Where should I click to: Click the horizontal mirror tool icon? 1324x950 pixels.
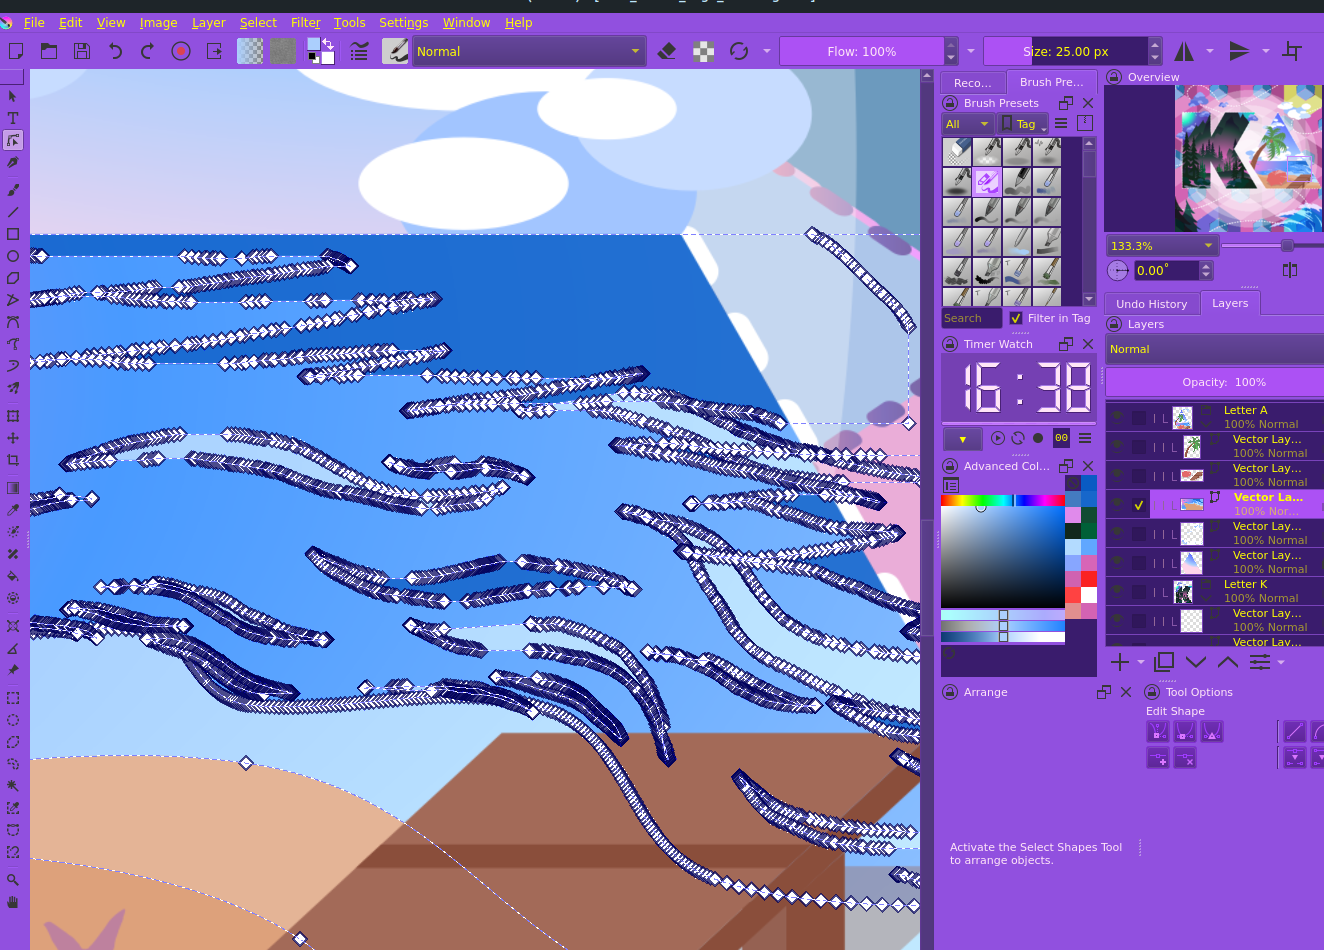pyautogui.click(x=1184, y=51)
